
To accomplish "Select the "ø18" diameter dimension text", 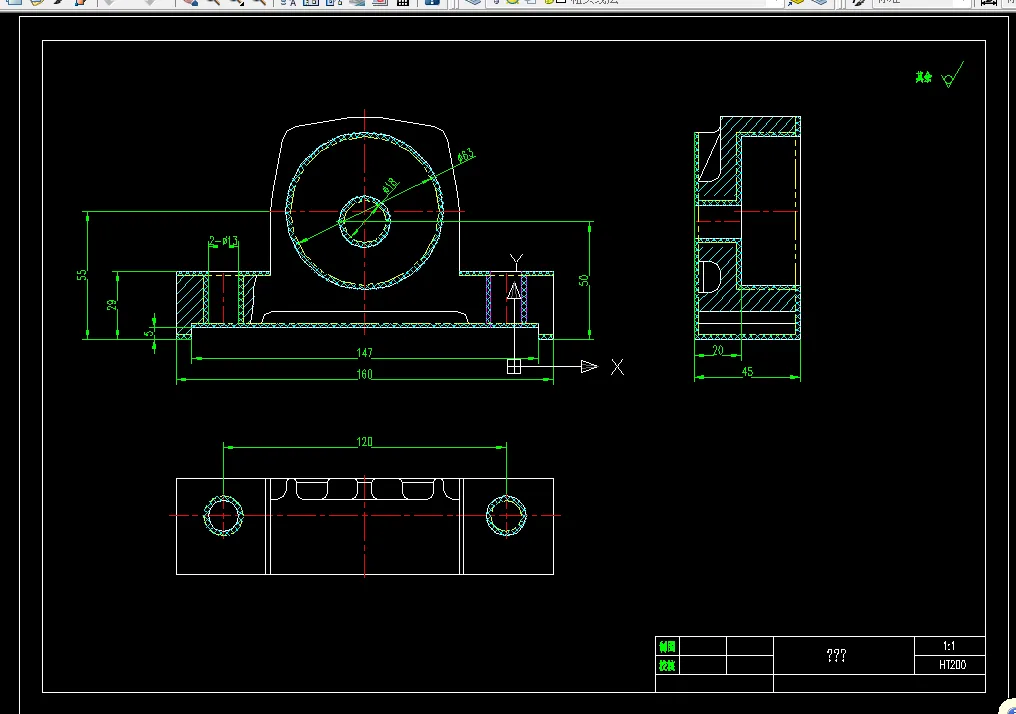I will click(x=389, y=187).
